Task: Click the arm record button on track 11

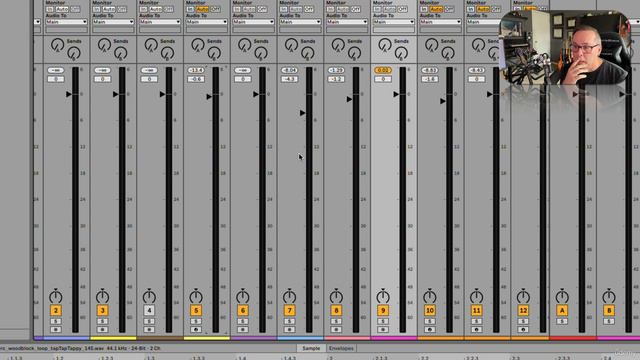Action: click(476, 329)
